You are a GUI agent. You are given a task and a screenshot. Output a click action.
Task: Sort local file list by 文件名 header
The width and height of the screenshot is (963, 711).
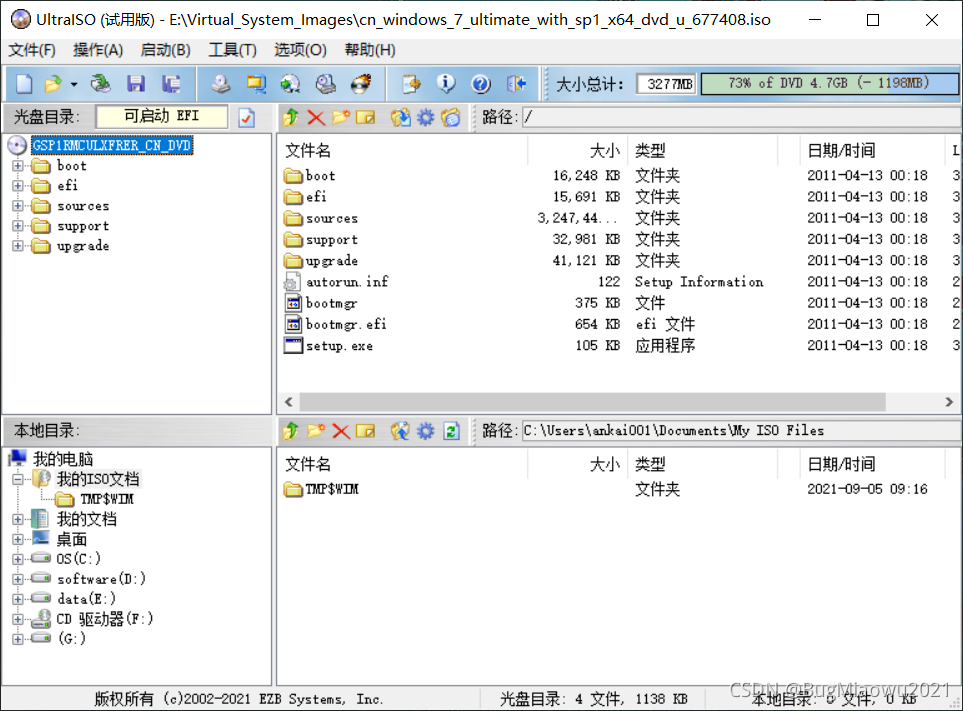308,464
